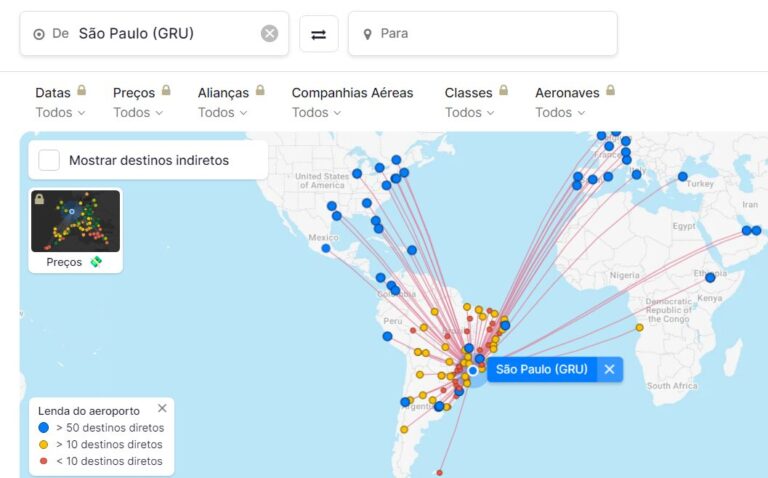Click the lock icon next to Aeronaves

click(610, 90)
